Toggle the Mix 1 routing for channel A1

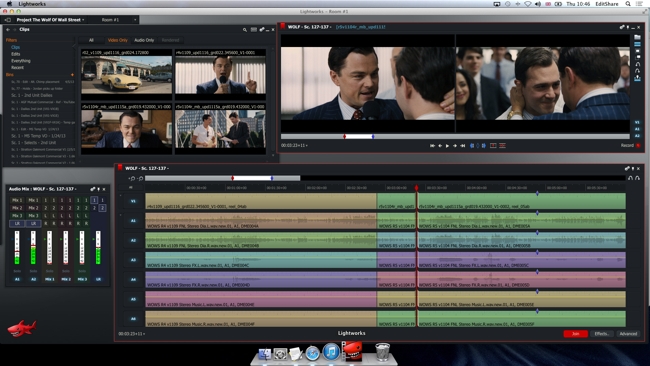tap(17, 200)
